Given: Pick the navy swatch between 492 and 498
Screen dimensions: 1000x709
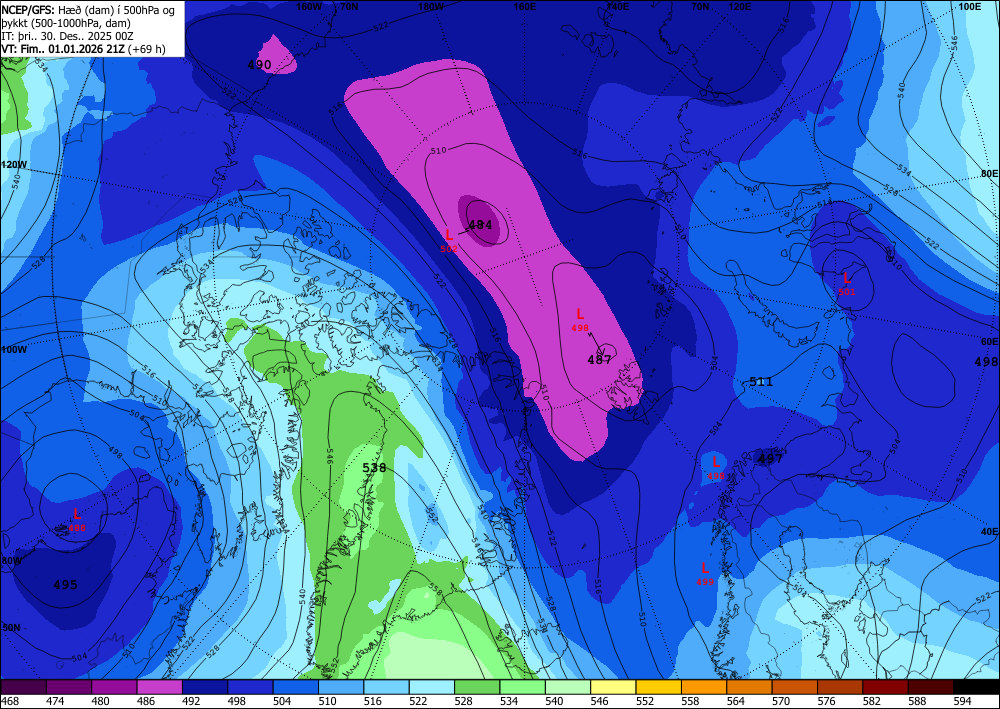Looking at the screenshot, I should point(205,687).
